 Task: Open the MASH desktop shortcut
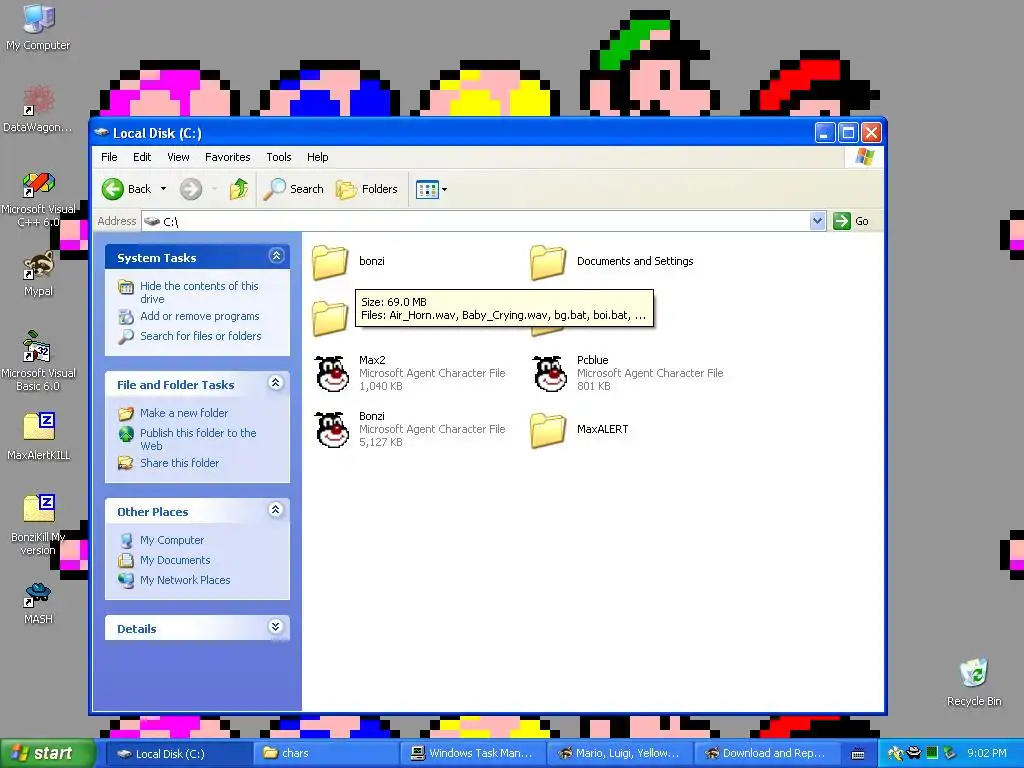[x=38, y=603]
